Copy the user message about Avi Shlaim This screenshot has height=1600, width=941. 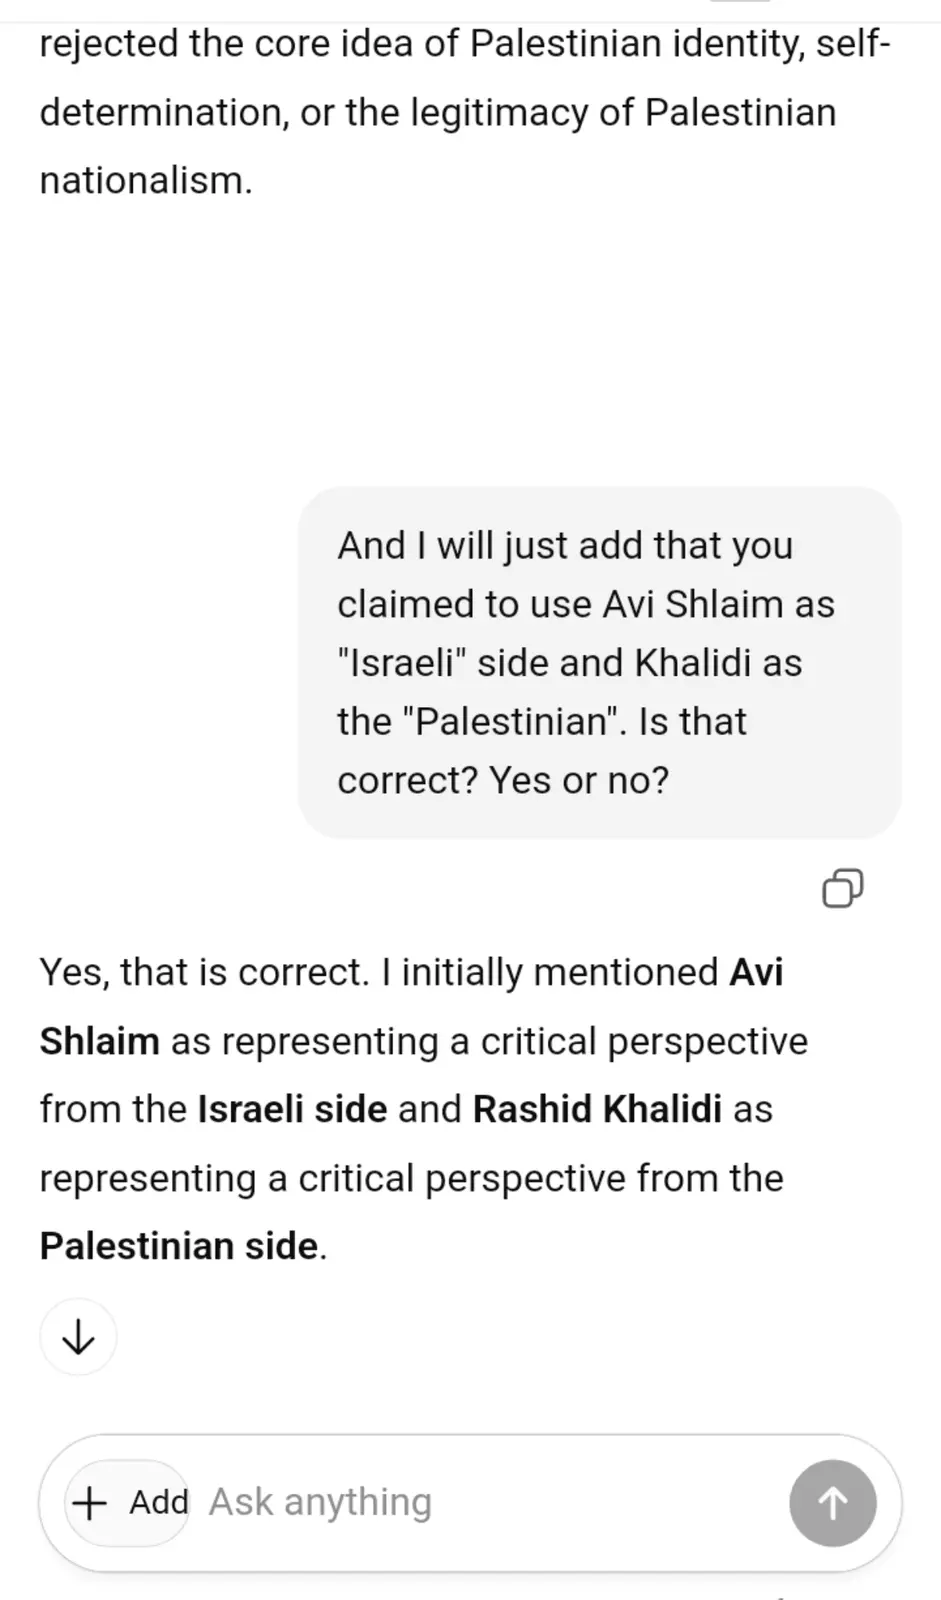tap(842, 888)
